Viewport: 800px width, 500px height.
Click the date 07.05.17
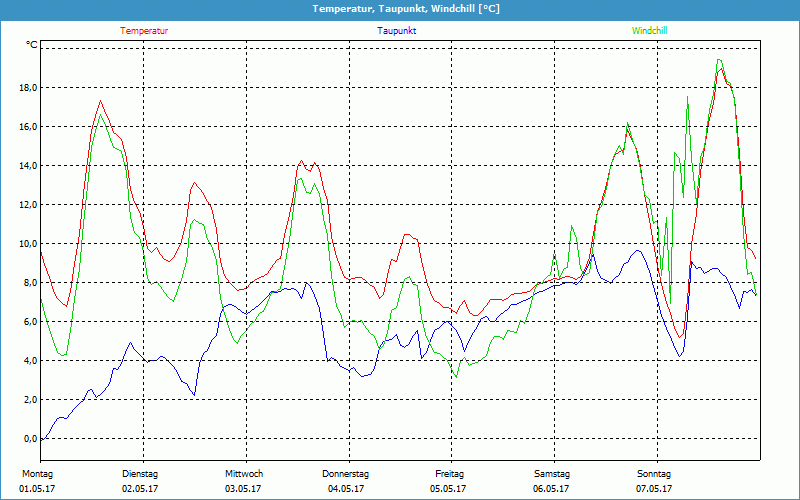(654, 489)
